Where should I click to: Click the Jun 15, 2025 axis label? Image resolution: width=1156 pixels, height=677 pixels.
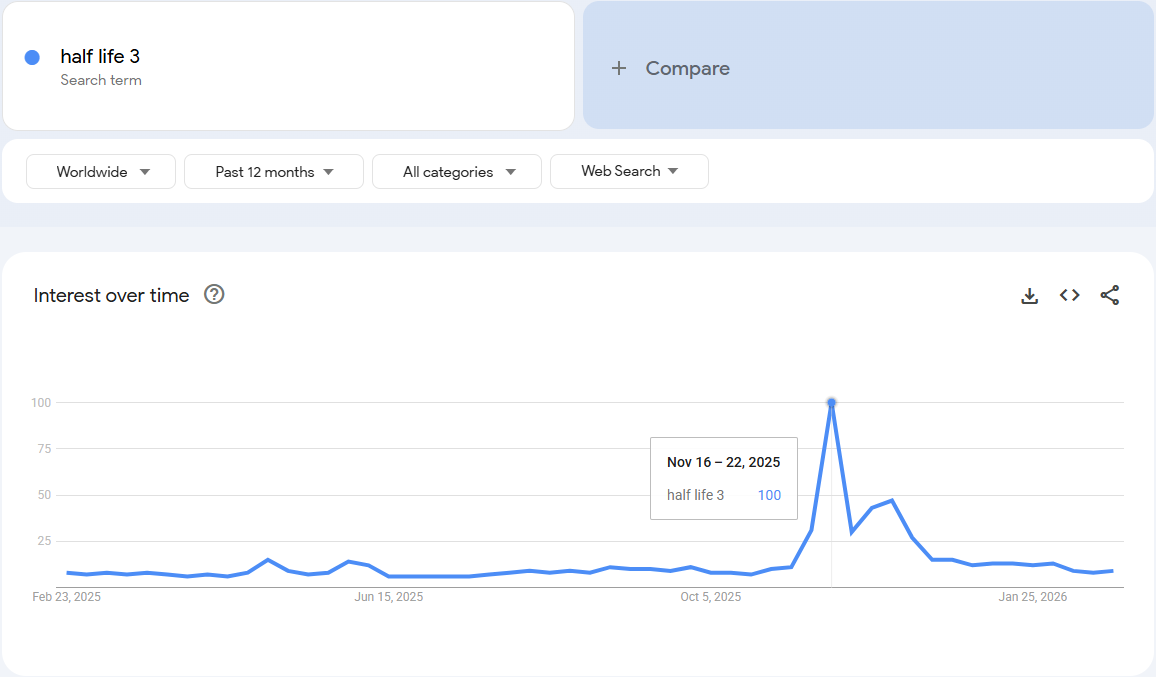(389, 597)
